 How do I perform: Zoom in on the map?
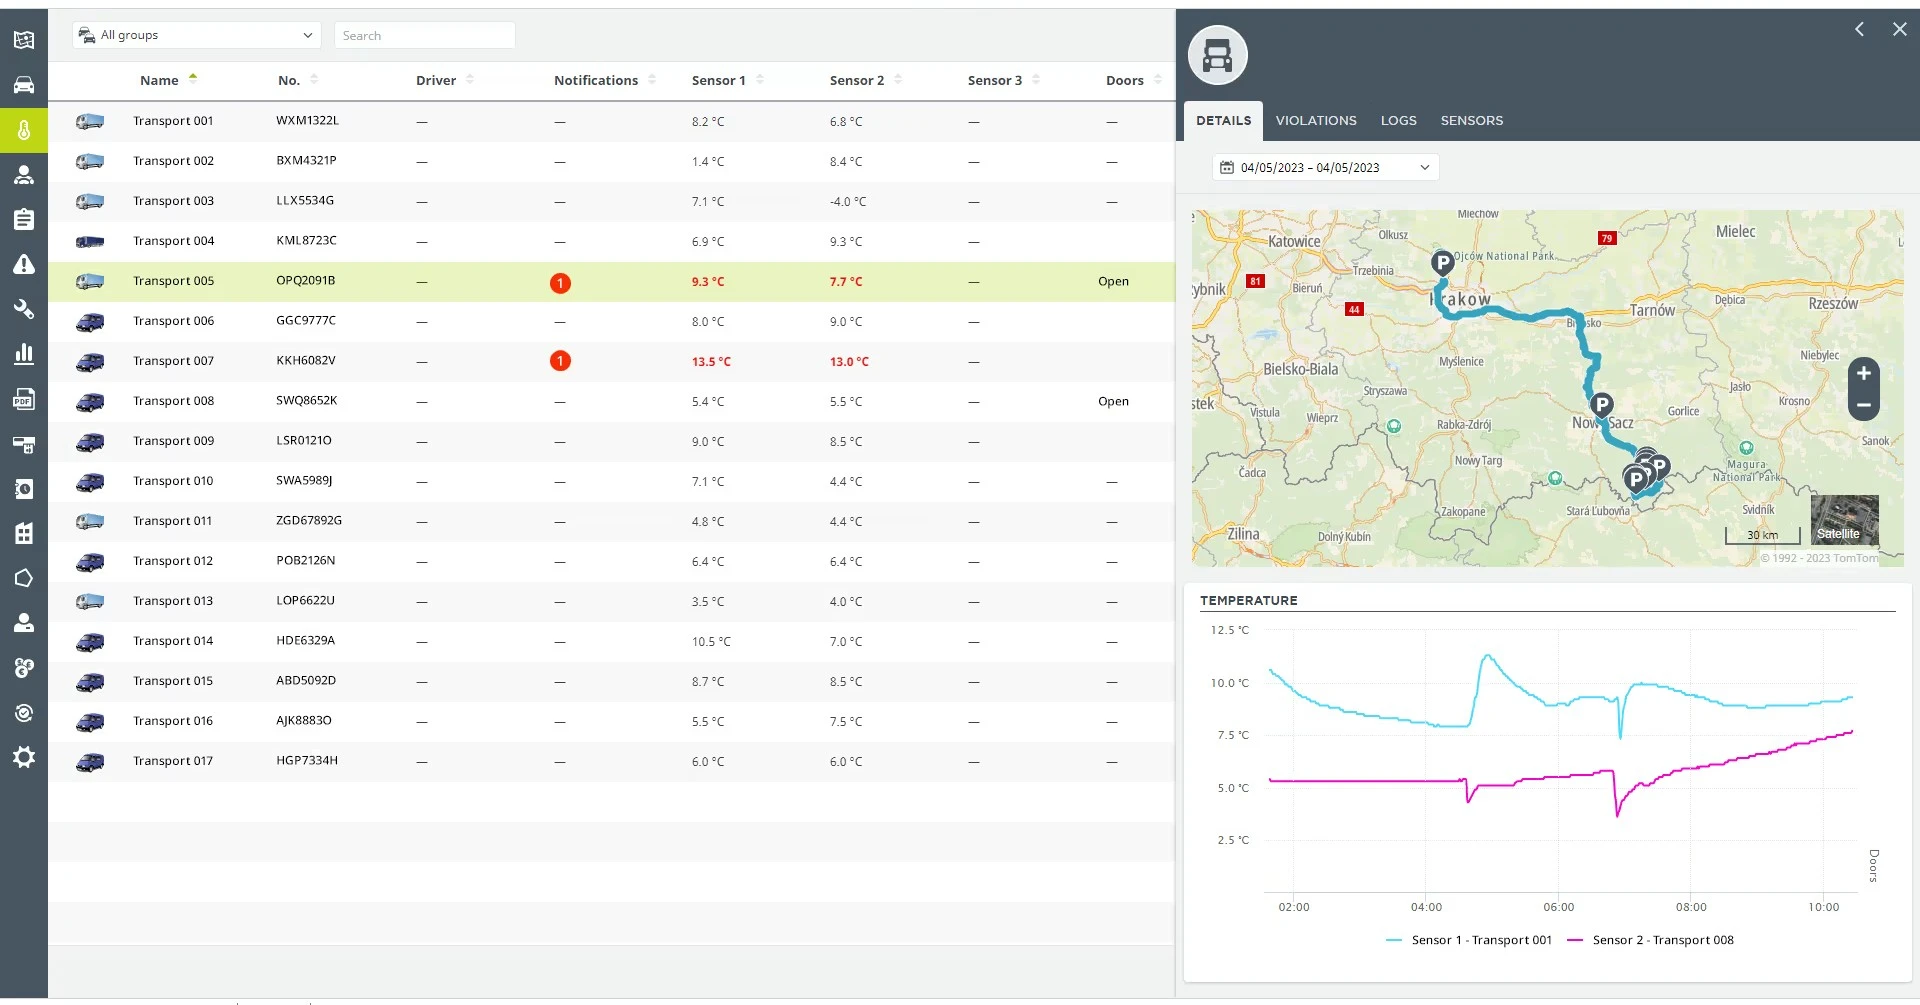click(x=1863, y=373)
